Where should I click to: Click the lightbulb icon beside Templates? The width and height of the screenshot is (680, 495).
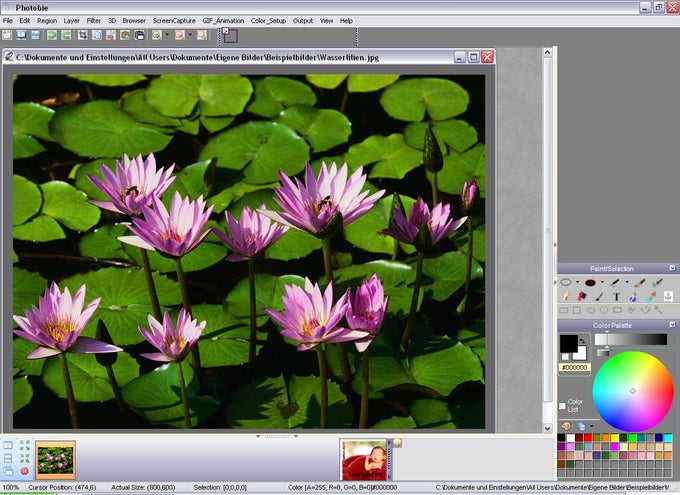click(x=397, y=443)
